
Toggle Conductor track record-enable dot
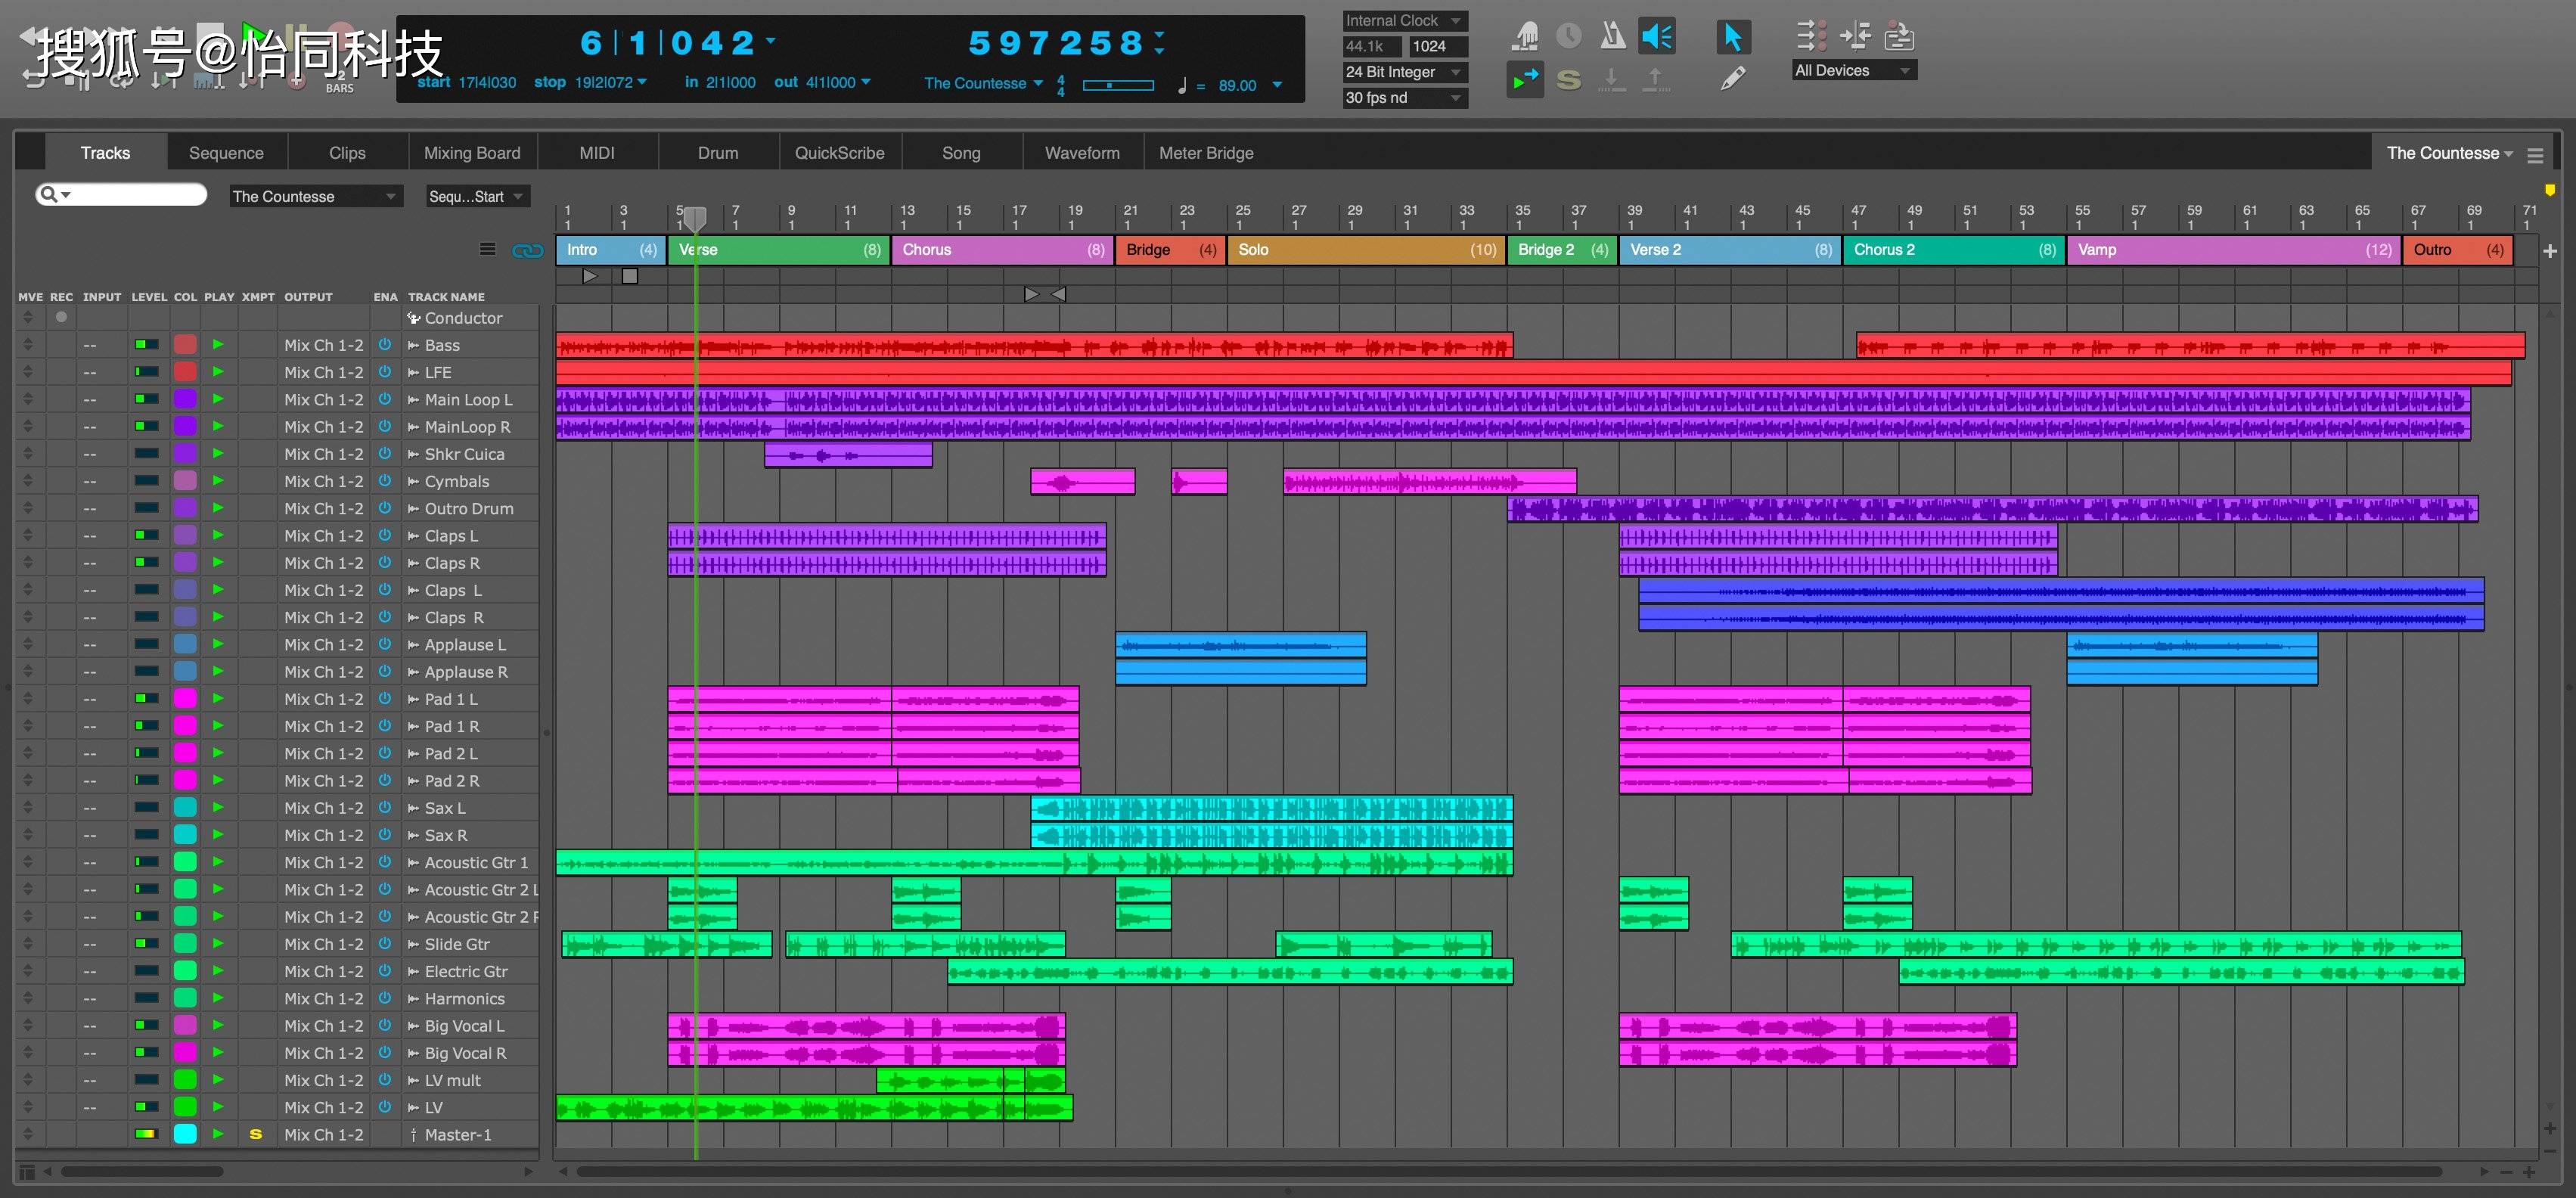61,317
